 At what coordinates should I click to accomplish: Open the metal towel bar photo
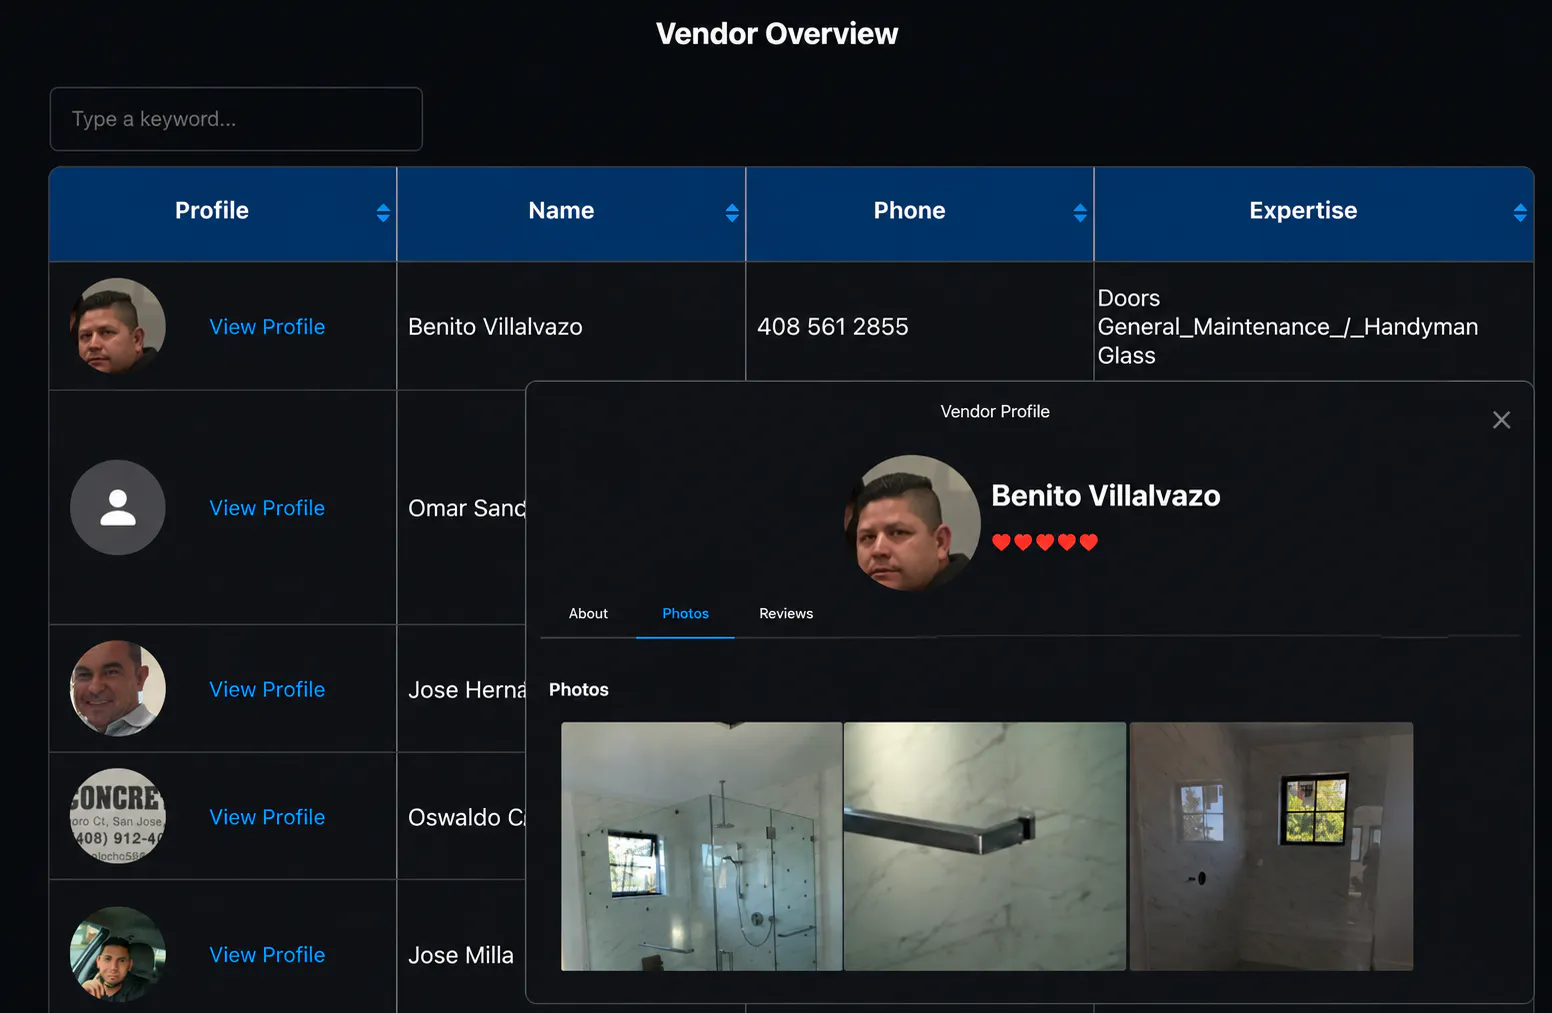tap(985, 846)
